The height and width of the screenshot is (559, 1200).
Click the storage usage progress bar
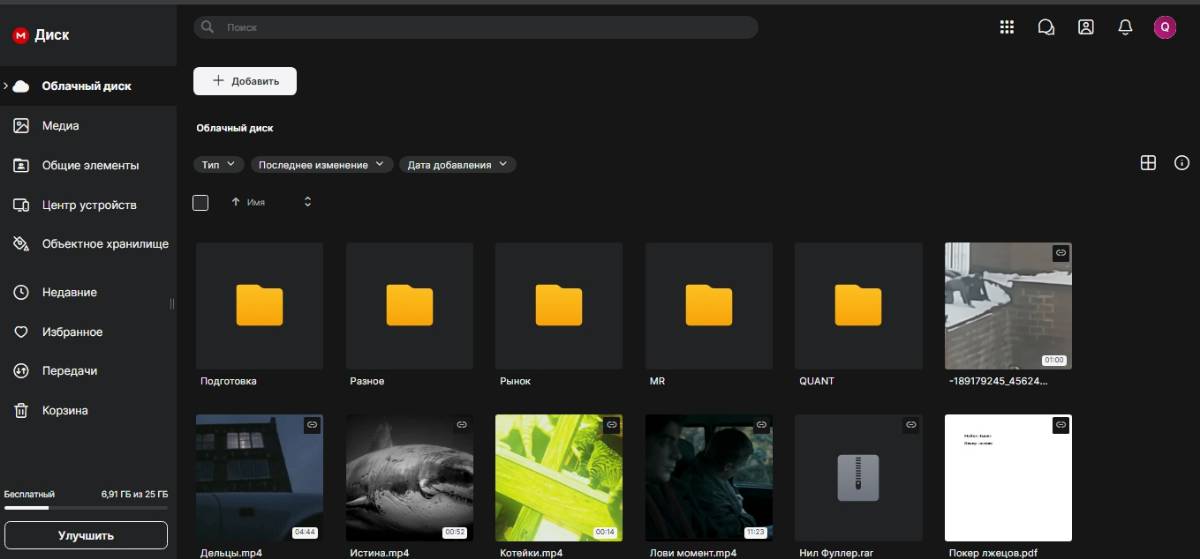(x=86, y=508)
